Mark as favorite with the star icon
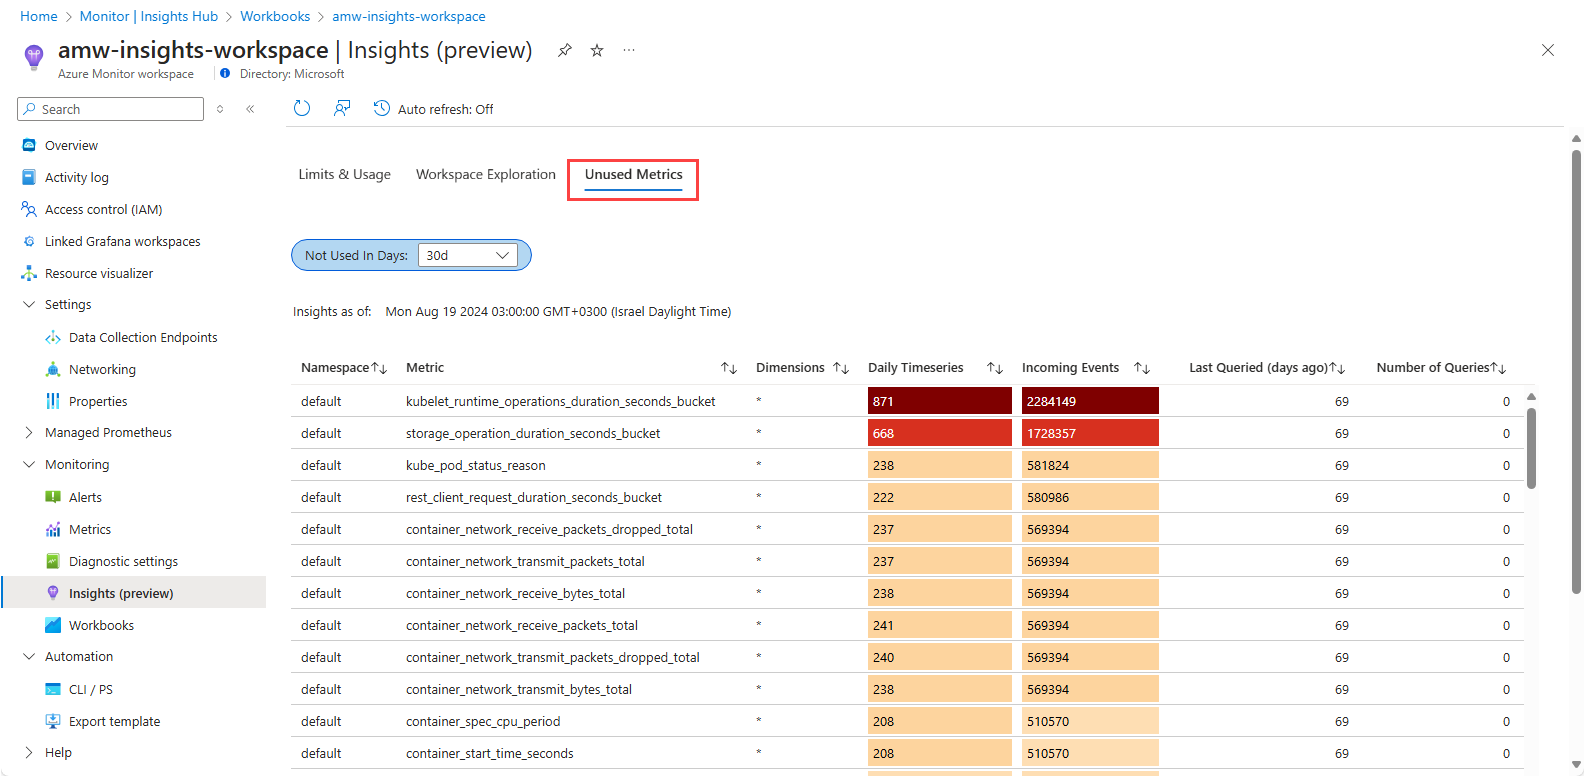 (x=597, y=50)
